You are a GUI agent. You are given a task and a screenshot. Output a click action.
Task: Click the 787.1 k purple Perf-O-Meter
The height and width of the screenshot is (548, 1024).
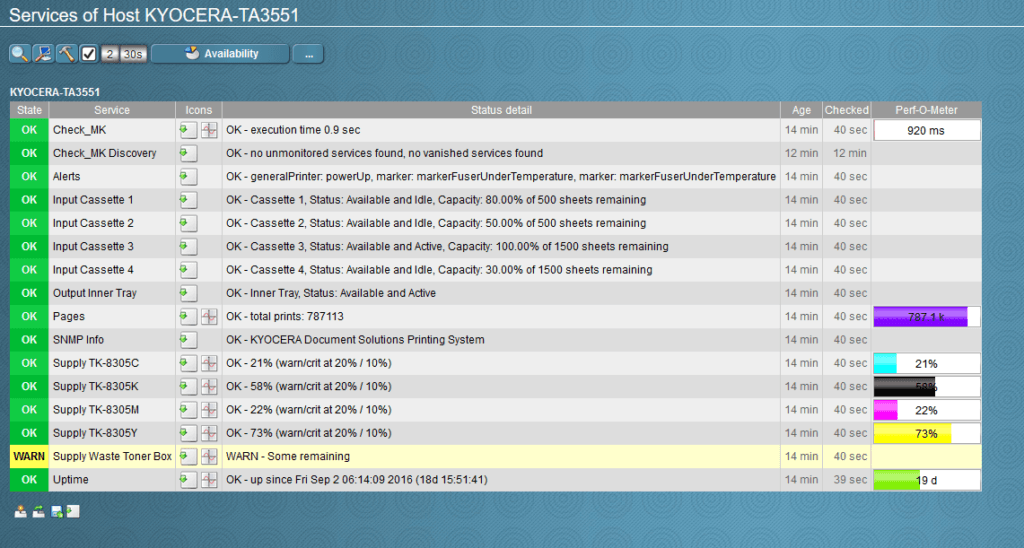(x=927, y=317)
